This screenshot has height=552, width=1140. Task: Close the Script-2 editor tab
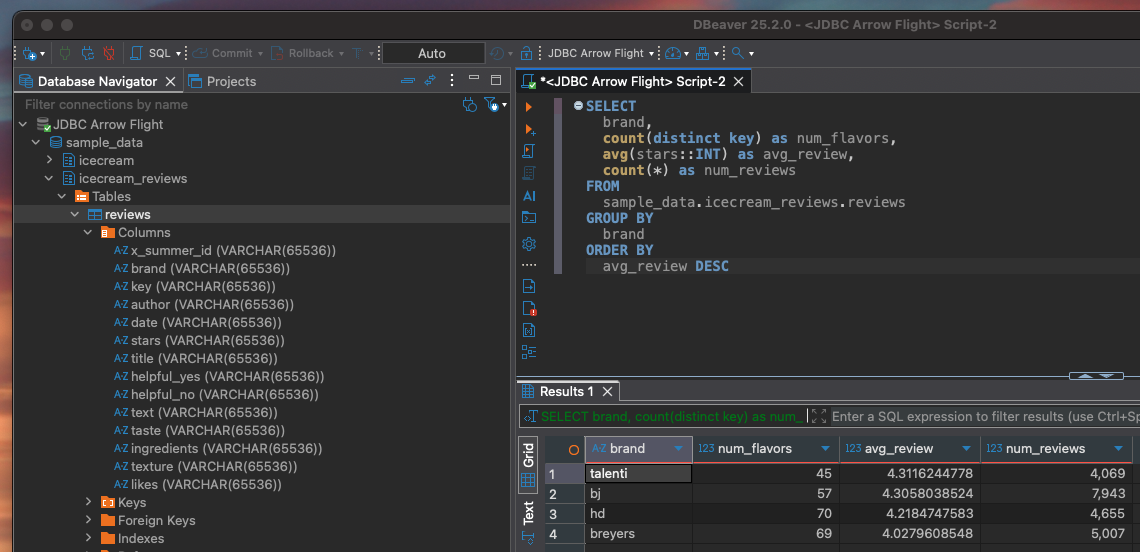click(739, 81)
